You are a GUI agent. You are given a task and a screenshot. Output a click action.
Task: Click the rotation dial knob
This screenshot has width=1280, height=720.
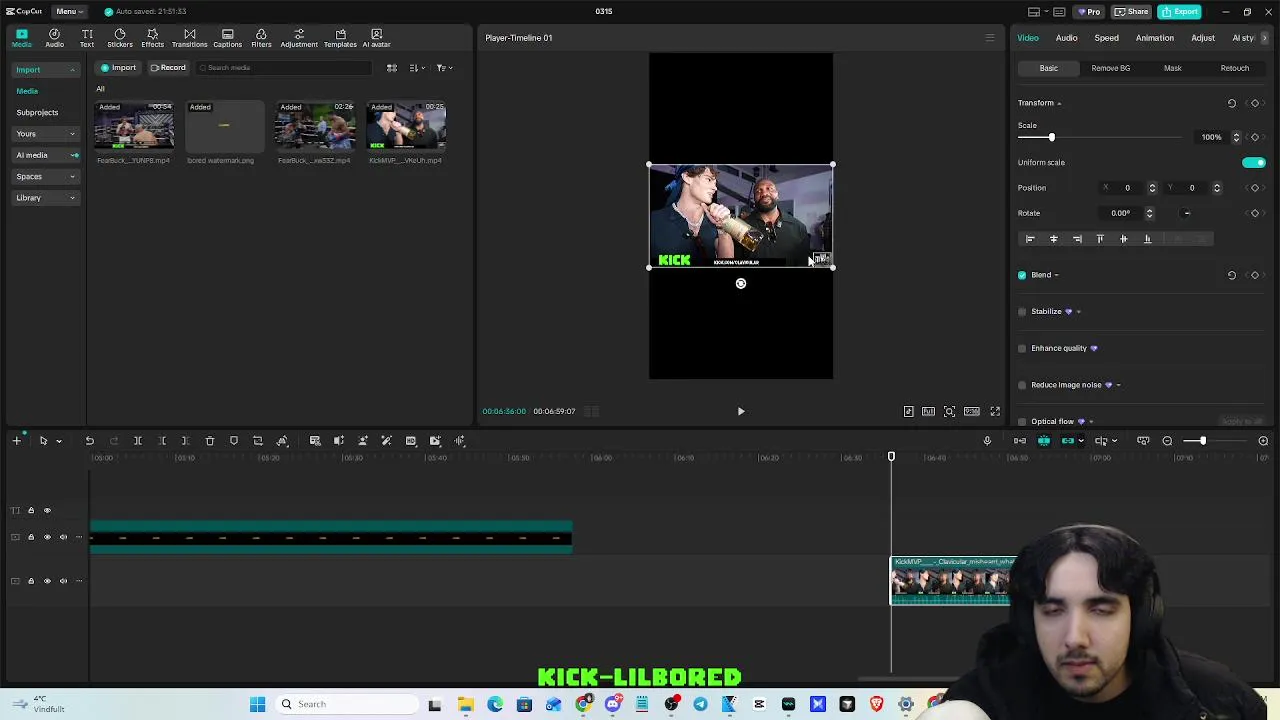1187,213
